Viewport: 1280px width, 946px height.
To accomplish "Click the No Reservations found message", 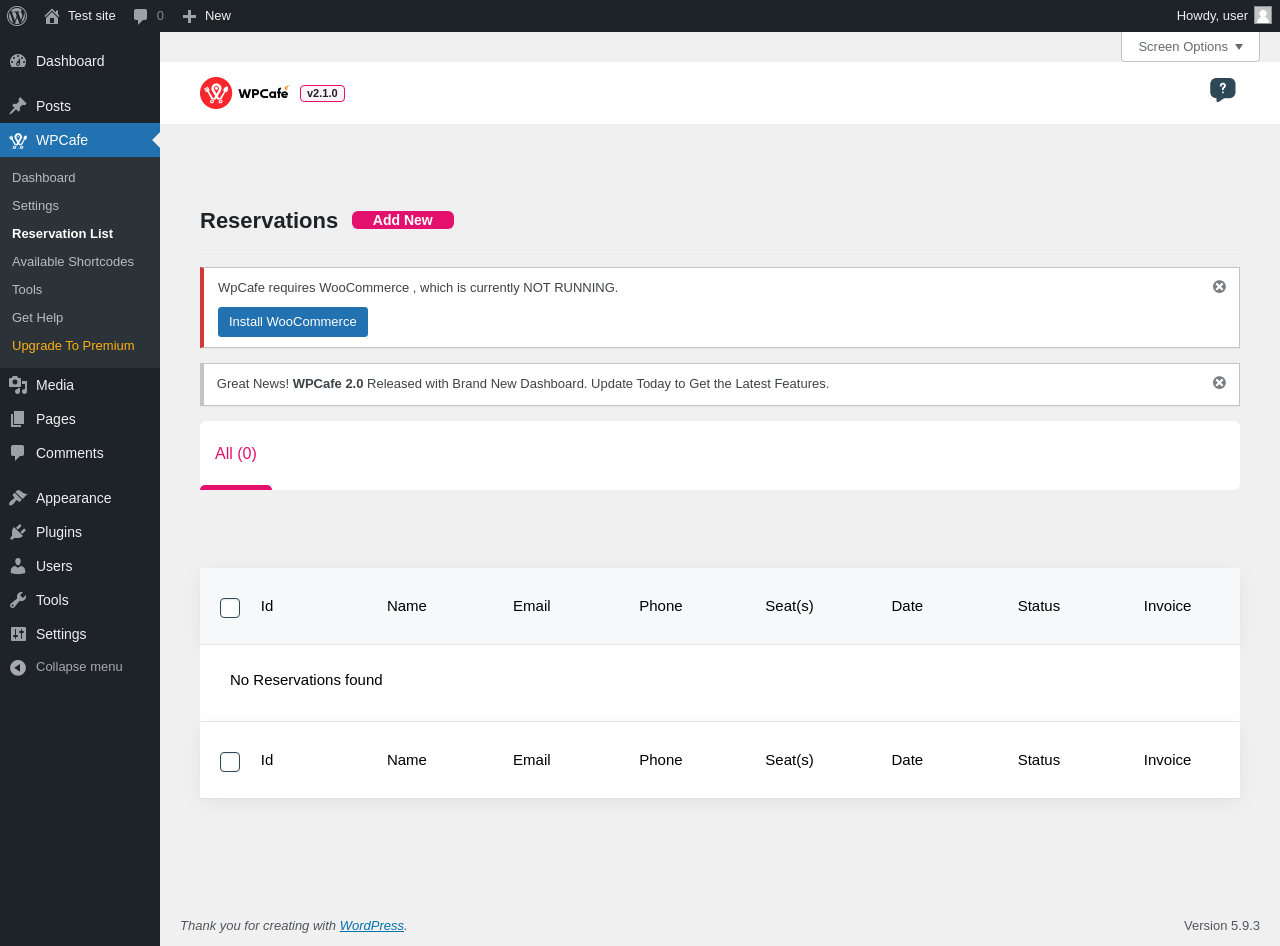I will (306, 680).
